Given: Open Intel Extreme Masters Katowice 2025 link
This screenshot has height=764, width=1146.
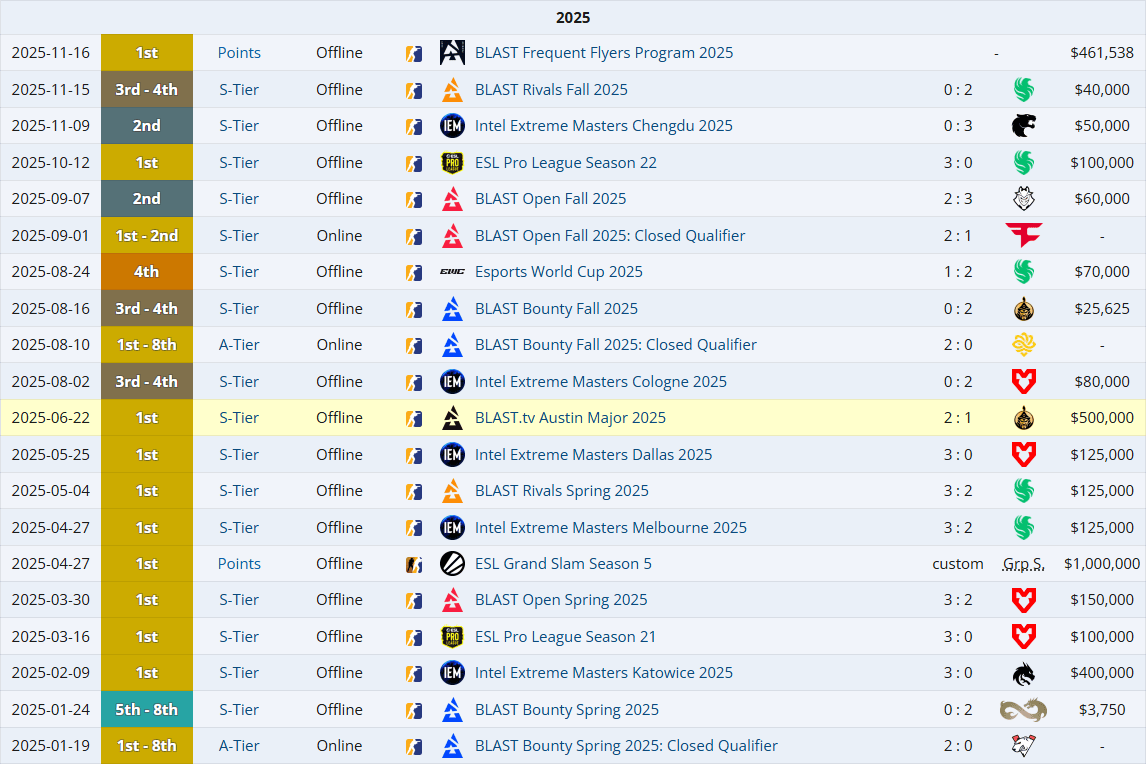Looking at the screenshot, I should pyautogui.click(x=604, y=673).
